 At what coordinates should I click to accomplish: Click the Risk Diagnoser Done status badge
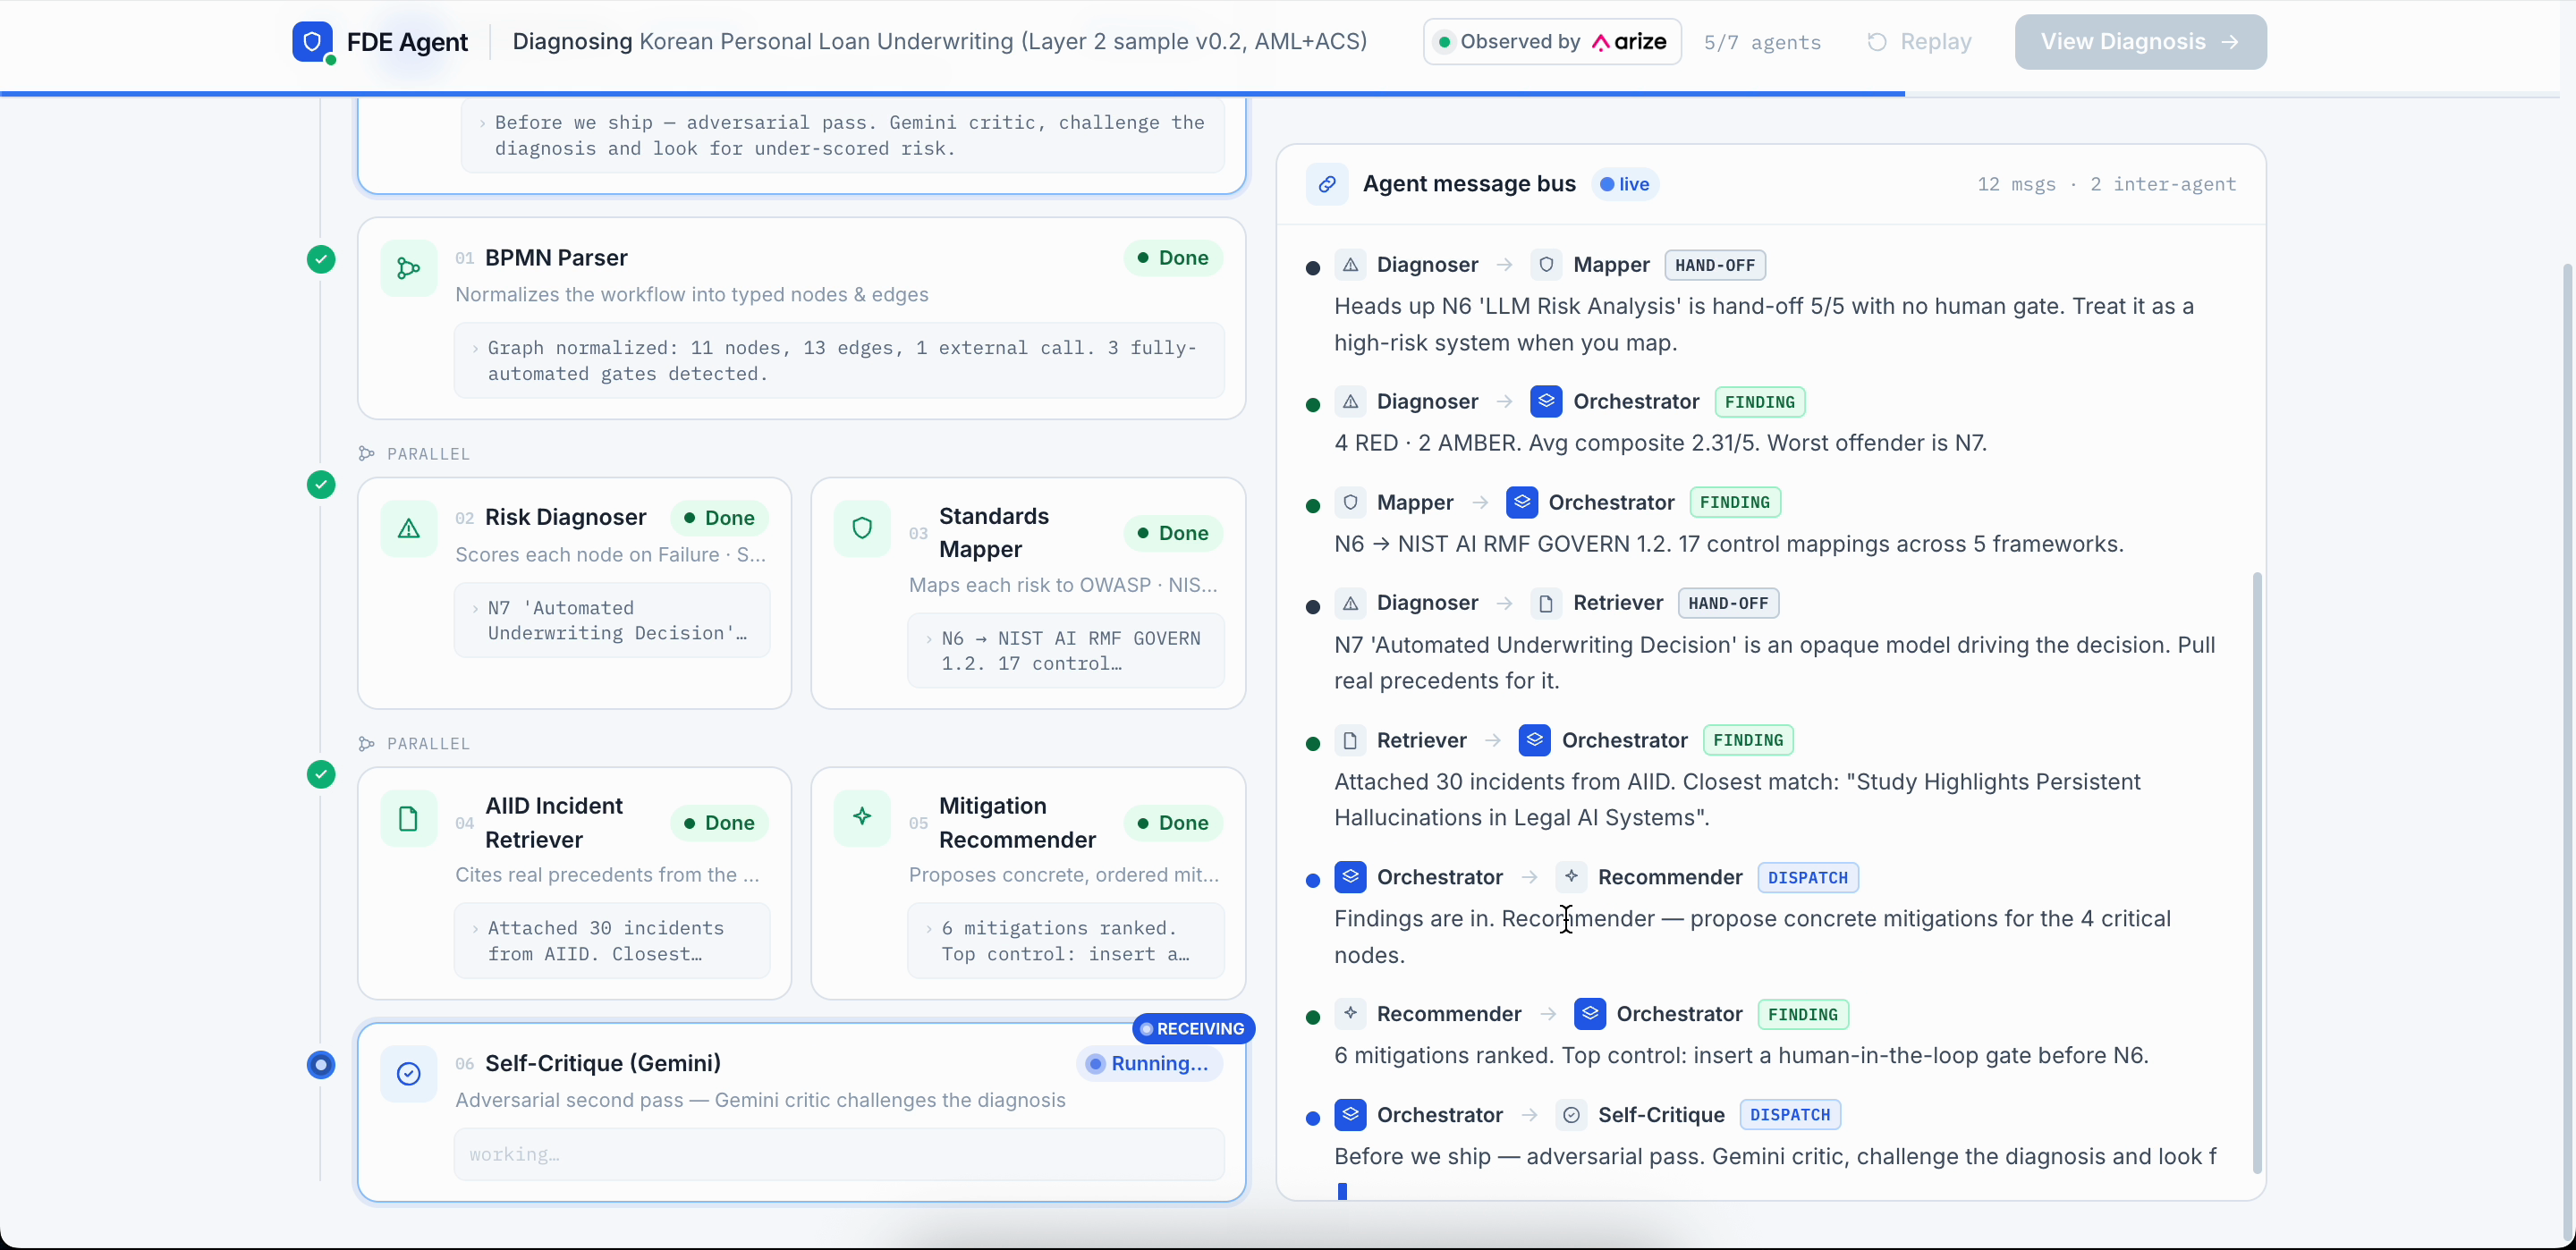pos(719,518)
